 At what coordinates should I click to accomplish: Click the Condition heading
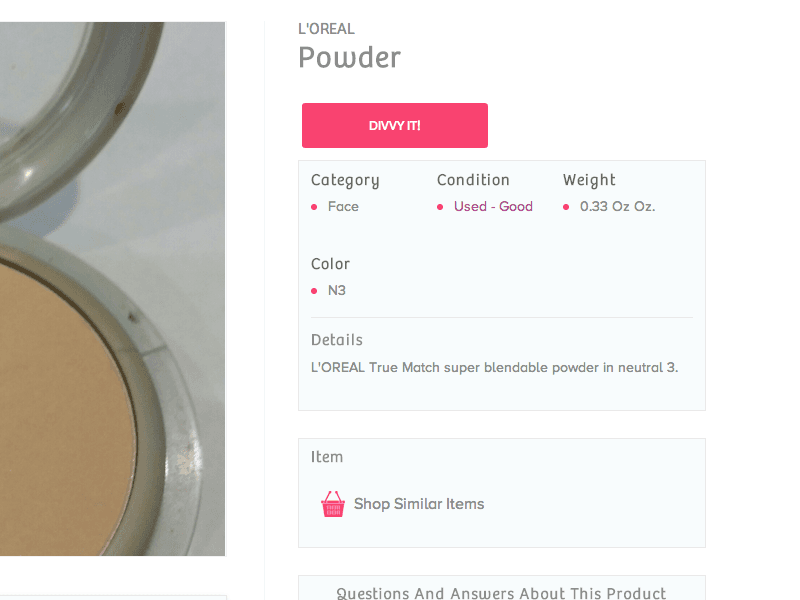(473, 180)
